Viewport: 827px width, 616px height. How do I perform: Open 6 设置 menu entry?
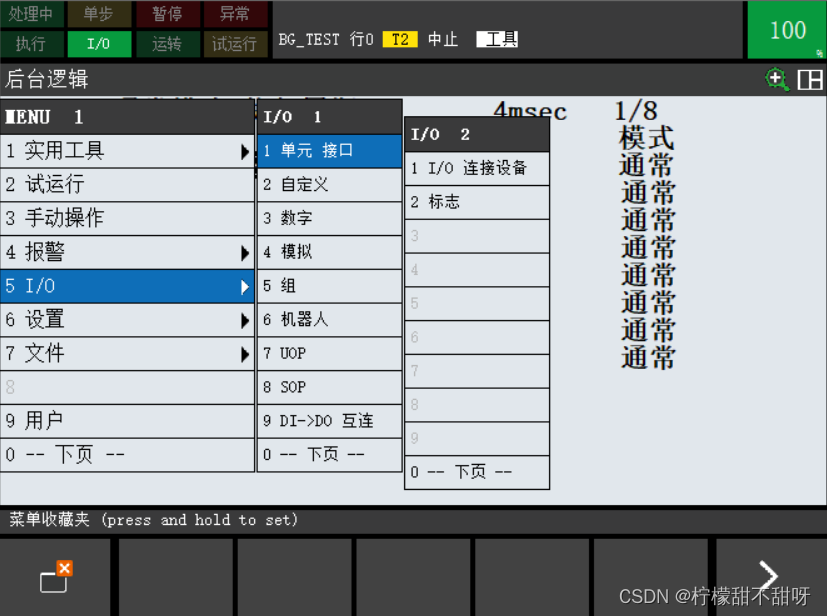coord(127,320)
